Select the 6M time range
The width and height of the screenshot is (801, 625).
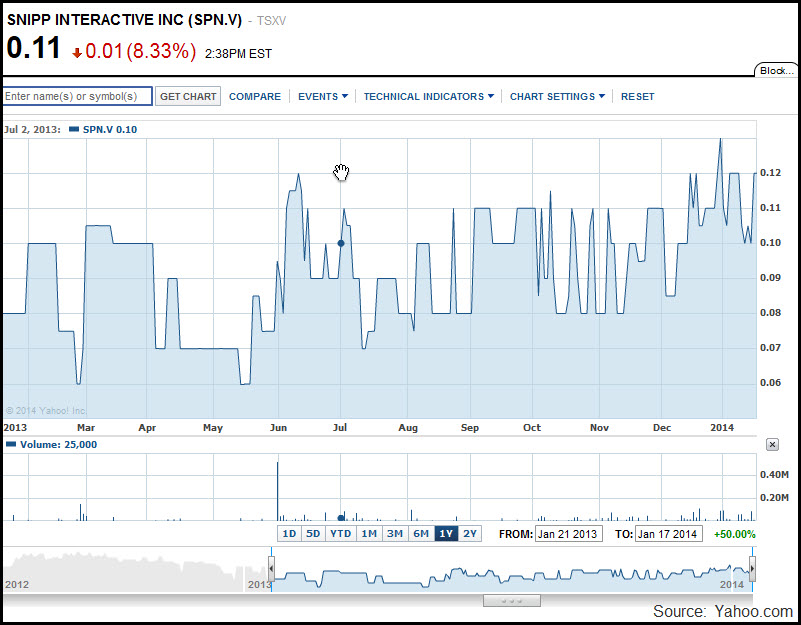point(421,534)
